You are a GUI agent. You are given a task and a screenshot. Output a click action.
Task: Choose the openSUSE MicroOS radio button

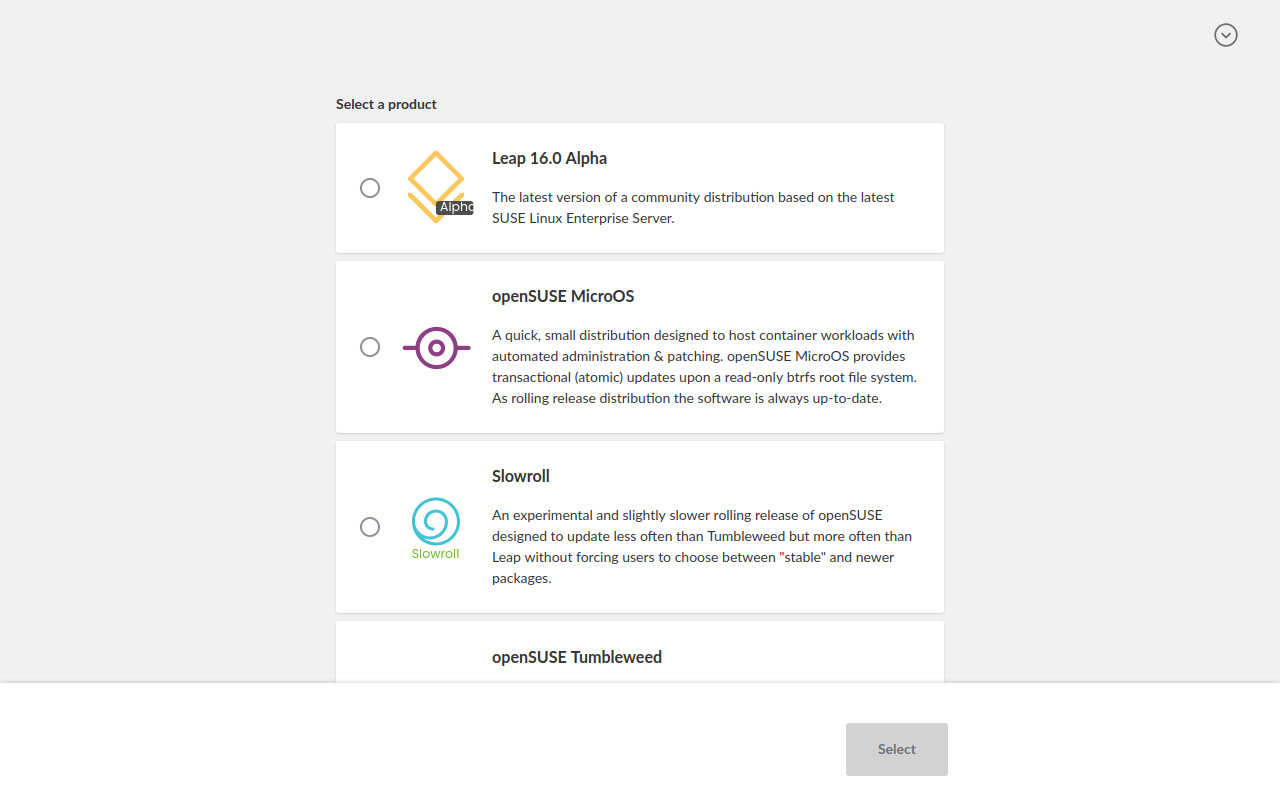(370, 347)
